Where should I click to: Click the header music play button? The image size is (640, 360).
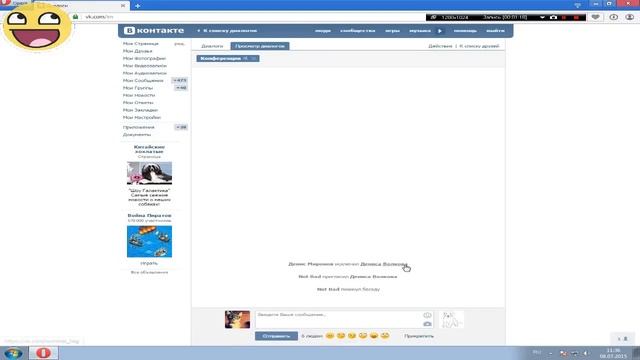[x=440, y=31]
